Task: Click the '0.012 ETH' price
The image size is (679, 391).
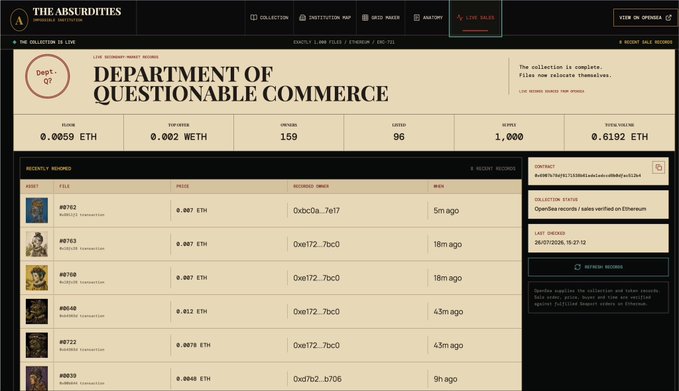Action: [192, 312]
